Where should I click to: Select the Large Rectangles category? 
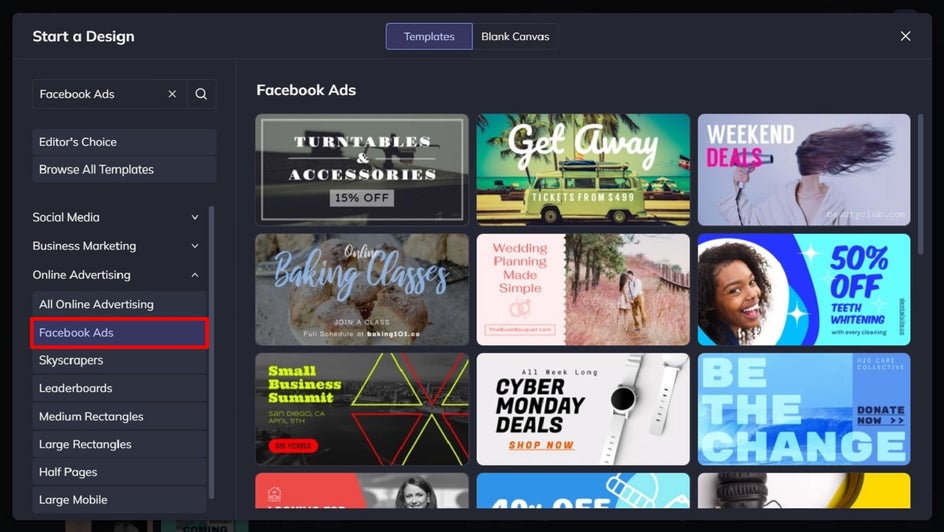point(119,444)
